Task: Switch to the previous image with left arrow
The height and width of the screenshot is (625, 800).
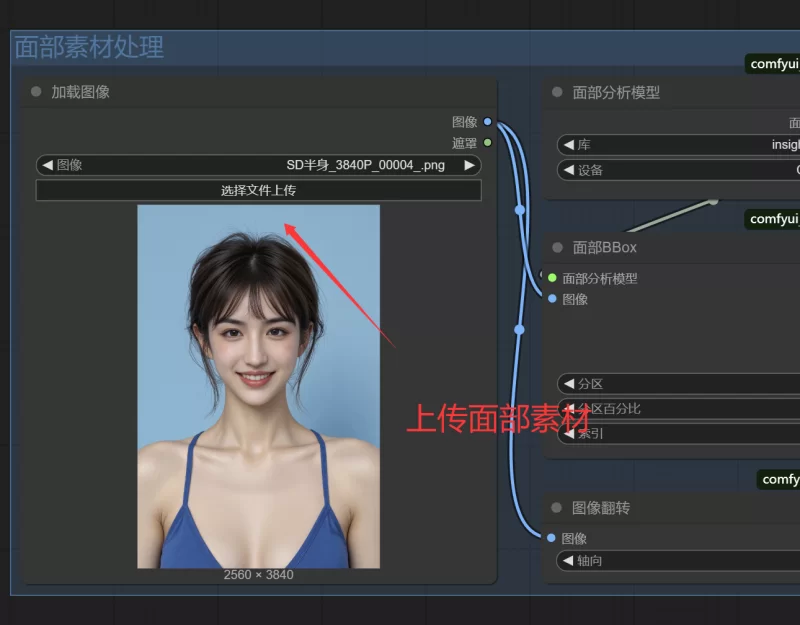Action: pyautogui.click(x=47, y=165)
